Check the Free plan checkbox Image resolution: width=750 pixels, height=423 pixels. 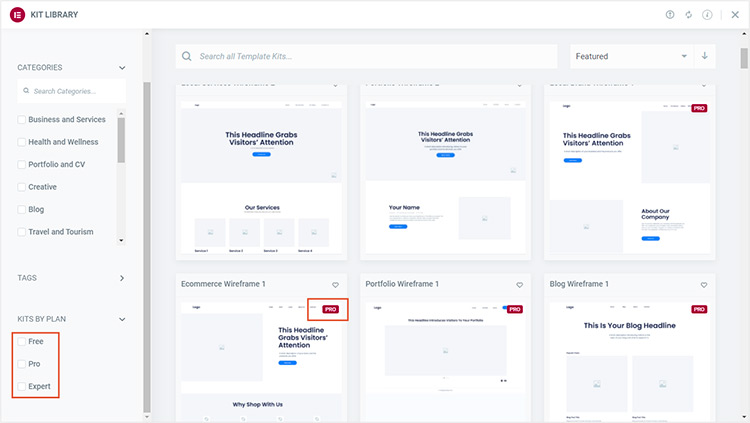click(x=23, y=342)
